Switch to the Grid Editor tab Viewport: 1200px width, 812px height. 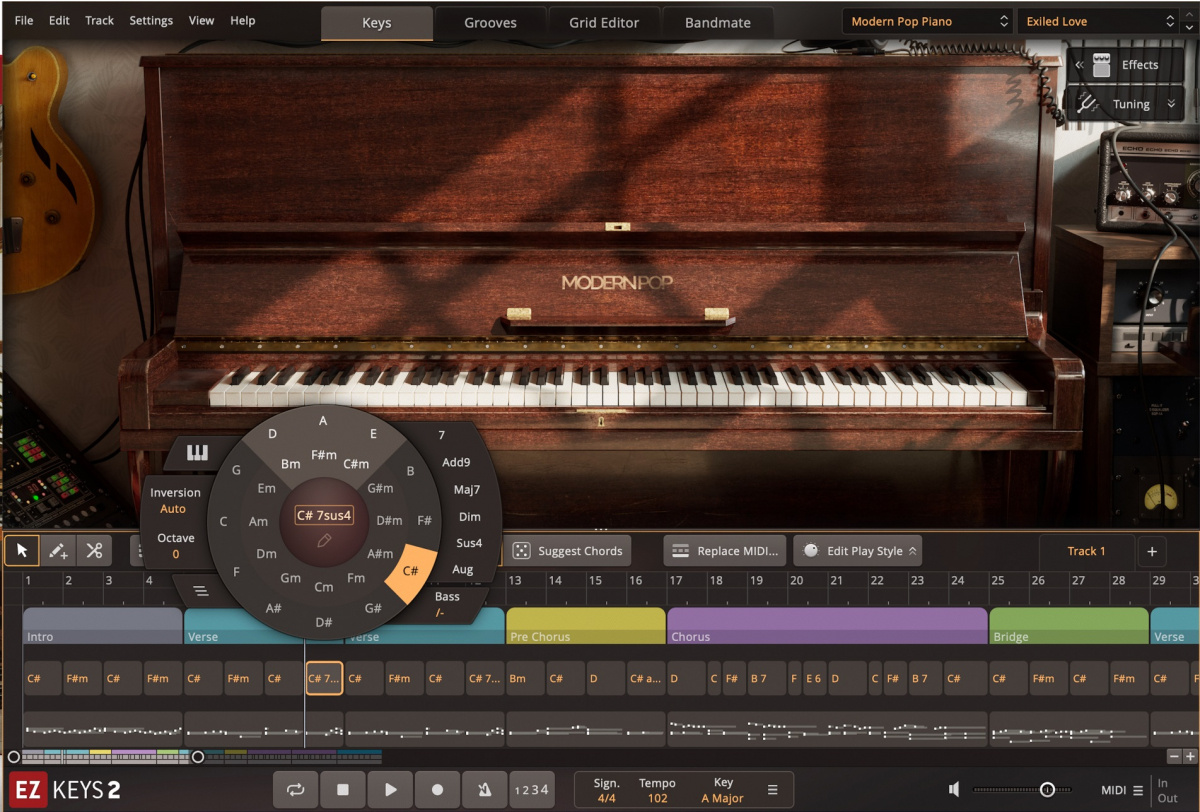[x=604, y=20]
